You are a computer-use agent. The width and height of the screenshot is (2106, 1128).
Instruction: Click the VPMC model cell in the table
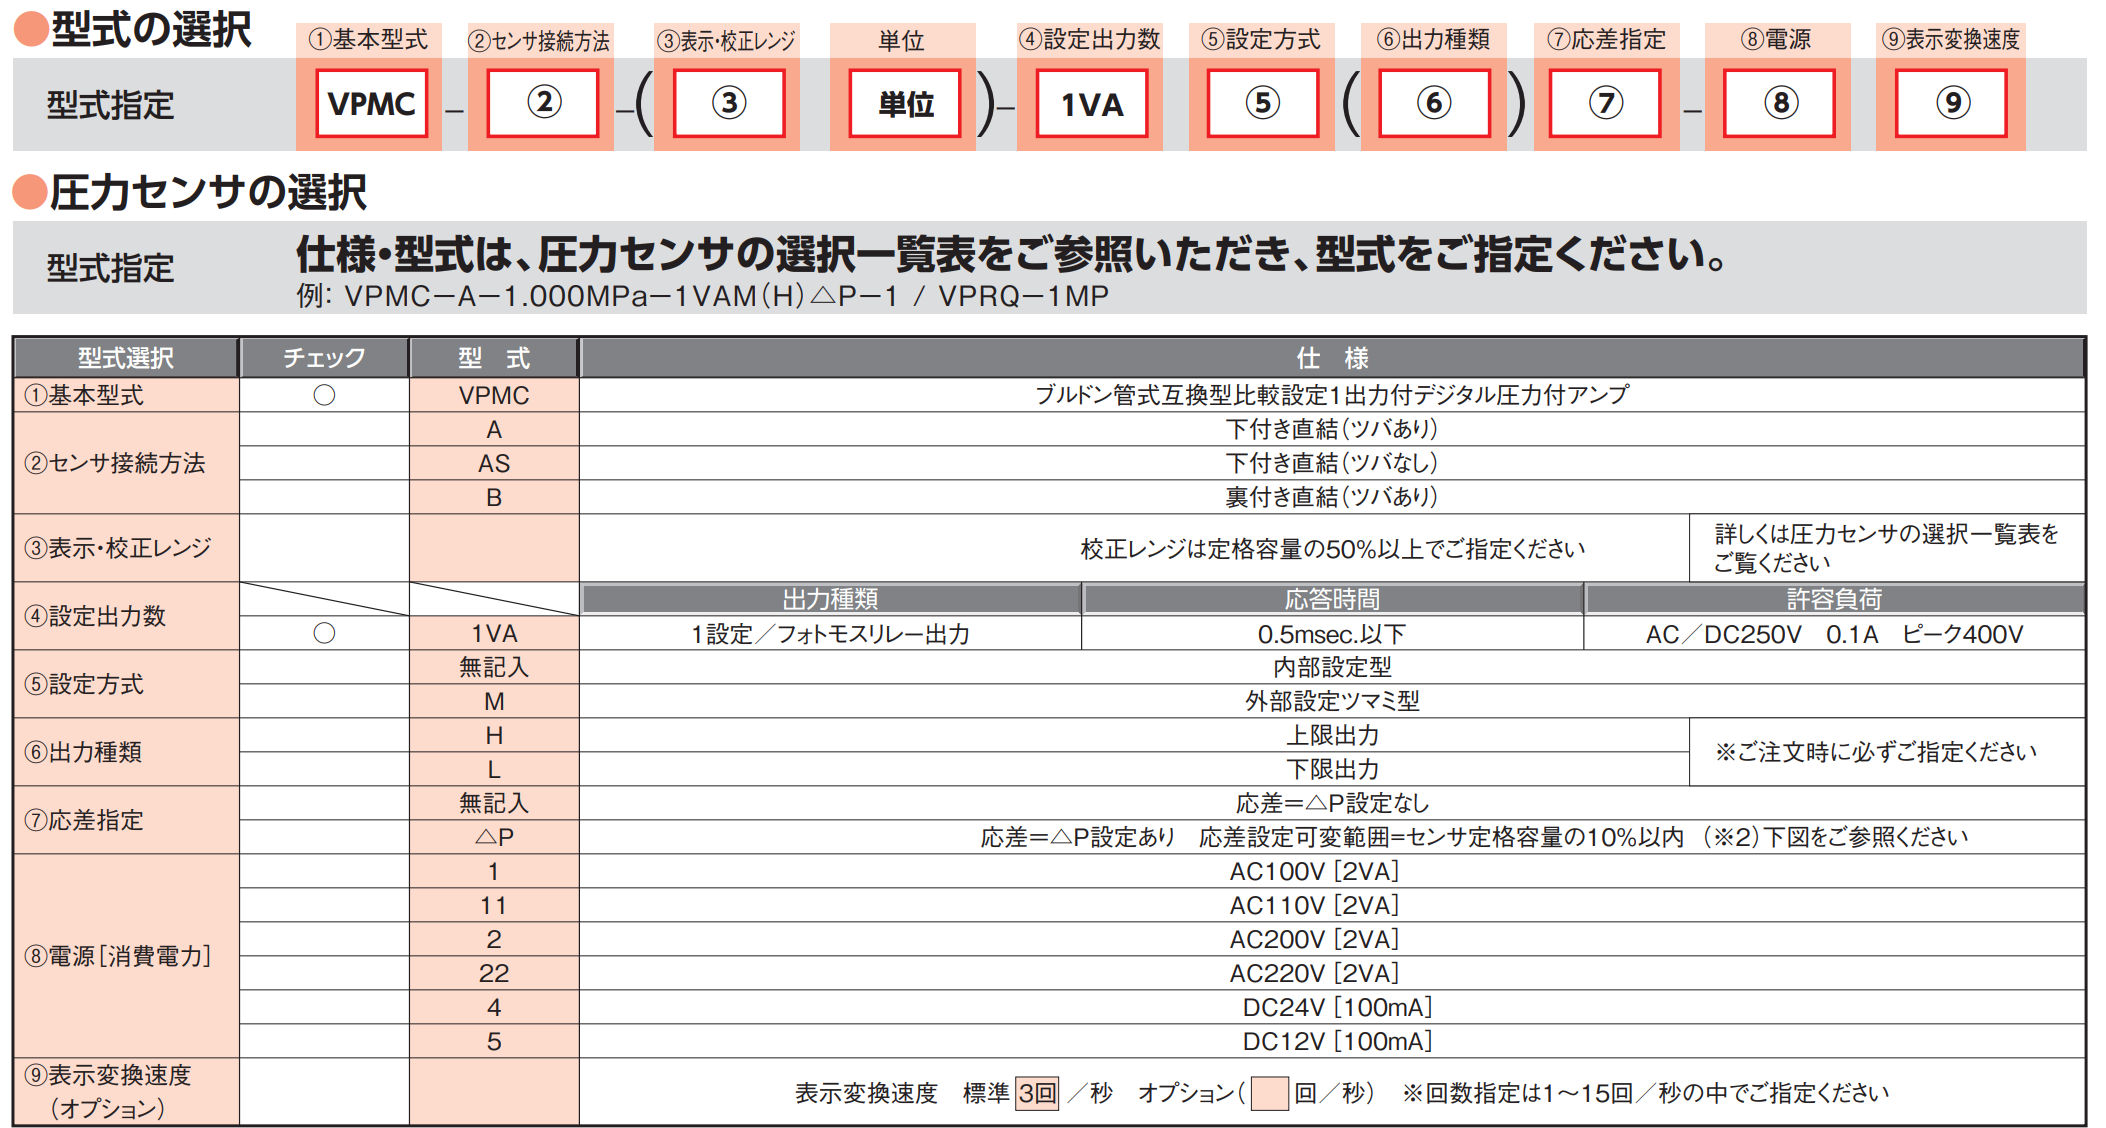(494, 395)
